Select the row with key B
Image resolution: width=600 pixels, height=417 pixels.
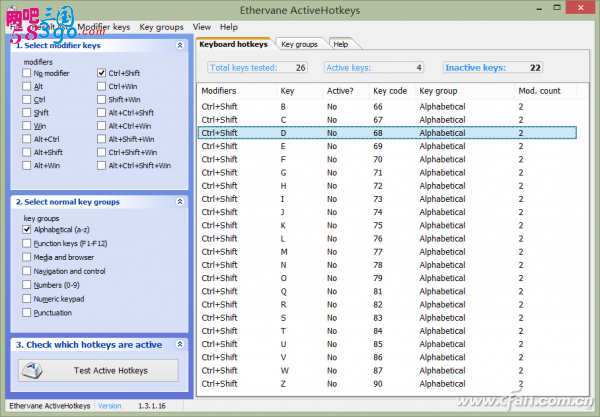point(387,107)
